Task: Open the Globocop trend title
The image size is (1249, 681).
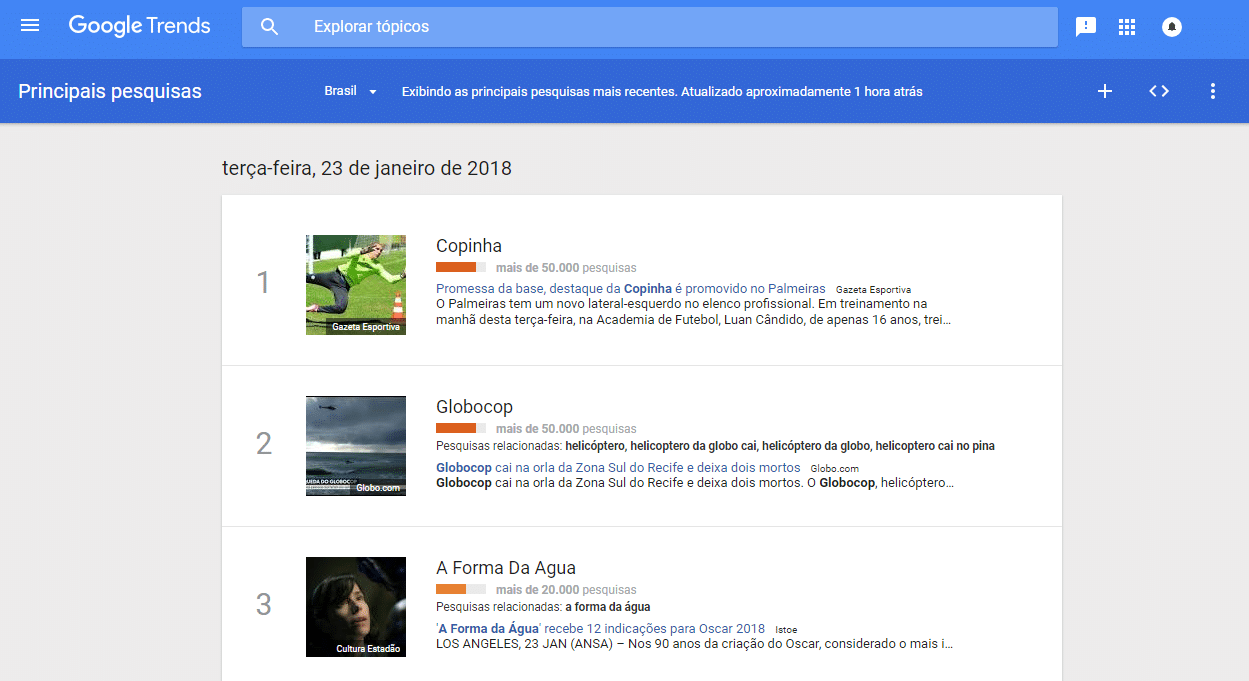Action: pyautogui.click(x=474, y=407)
